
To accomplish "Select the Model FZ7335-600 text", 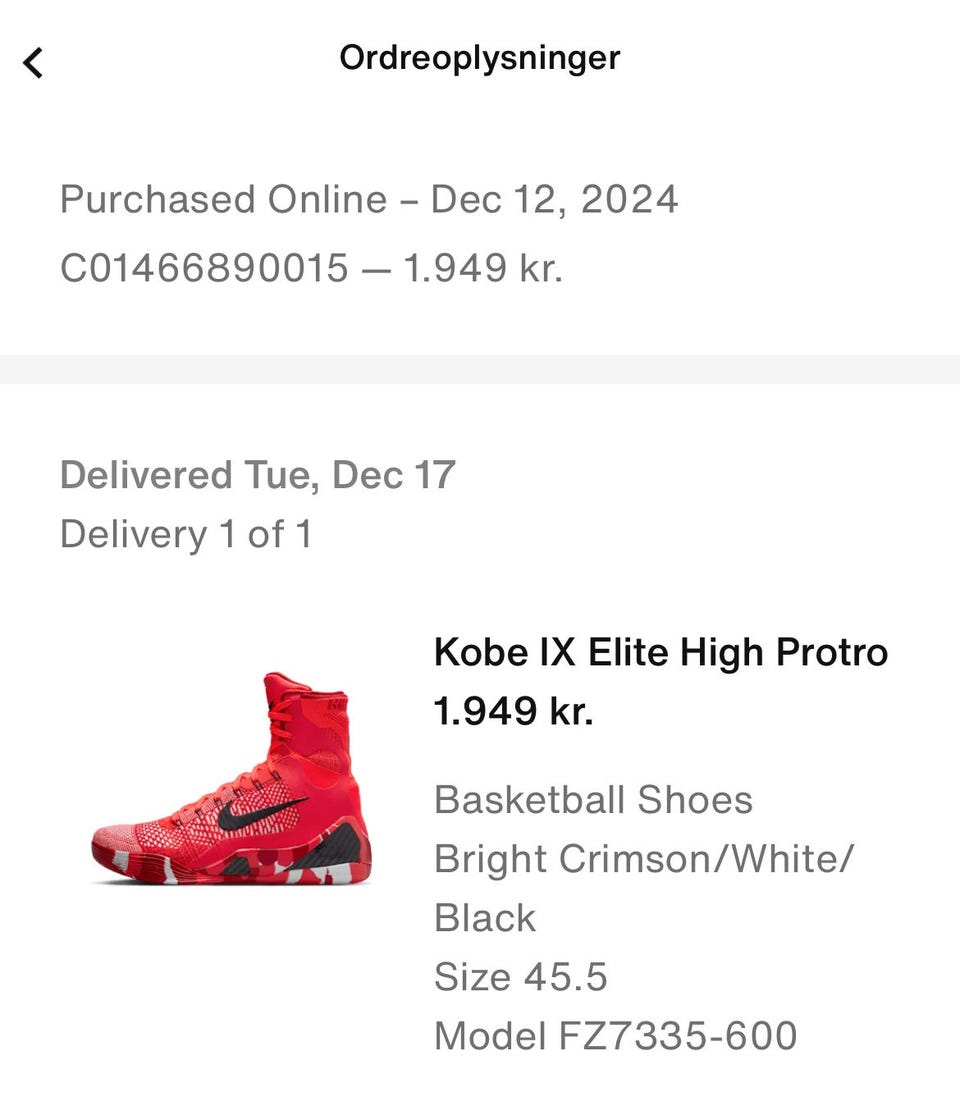I will point(615,1035).
